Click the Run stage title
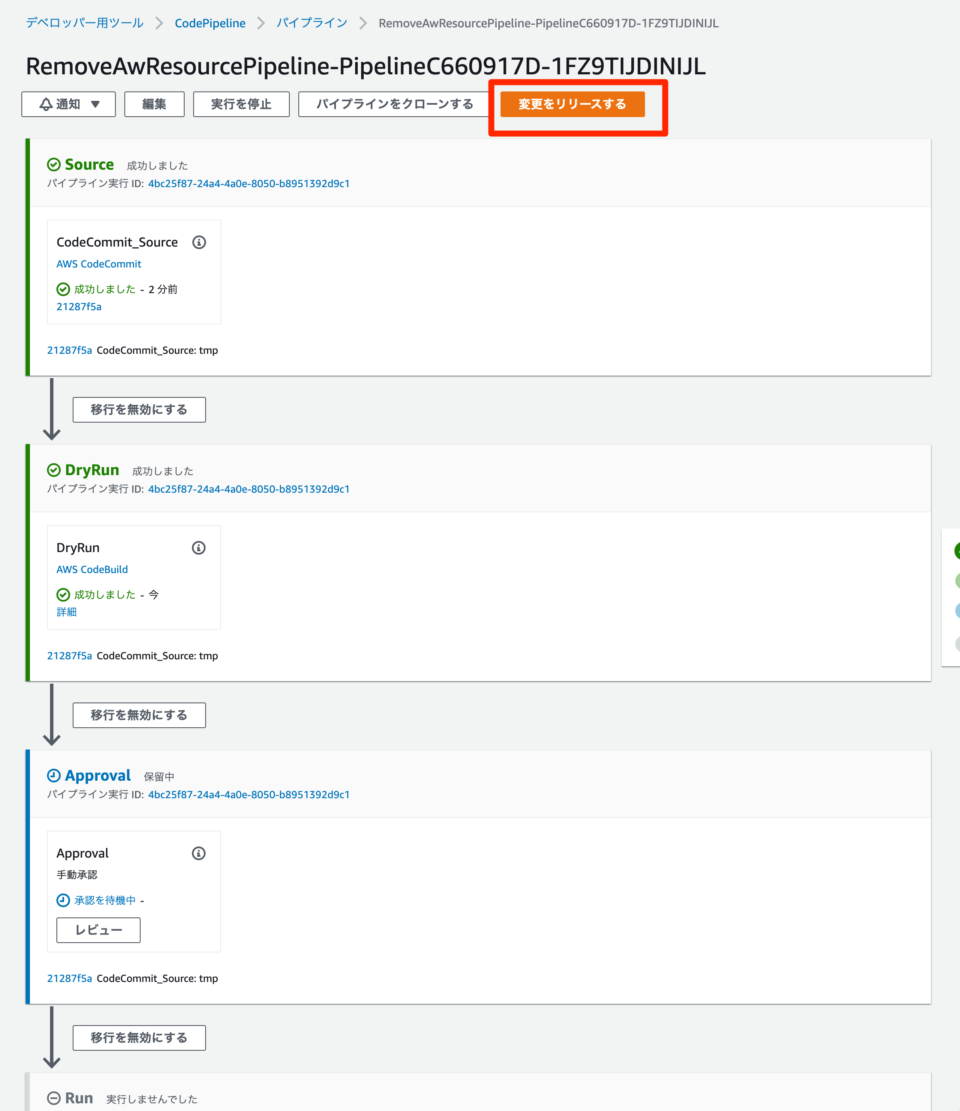The width and height of the screenshot is (960, 1111). [x=79, y=1098]
